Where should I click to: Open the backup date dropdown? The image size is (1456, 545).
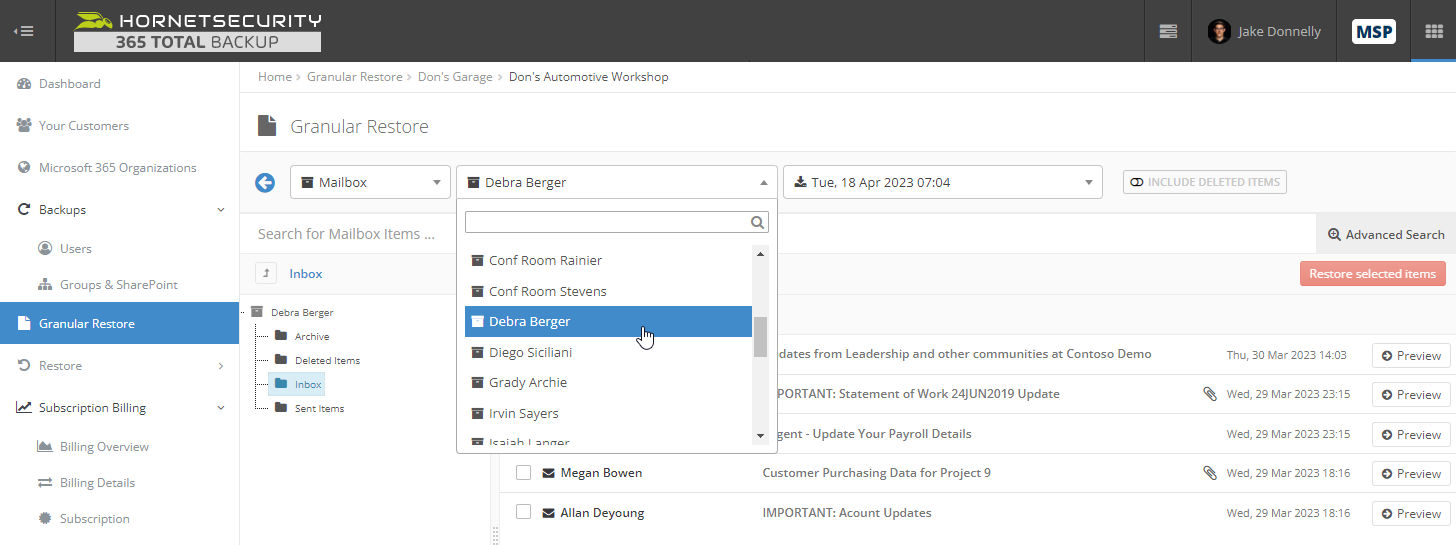[x=943, y=182]
